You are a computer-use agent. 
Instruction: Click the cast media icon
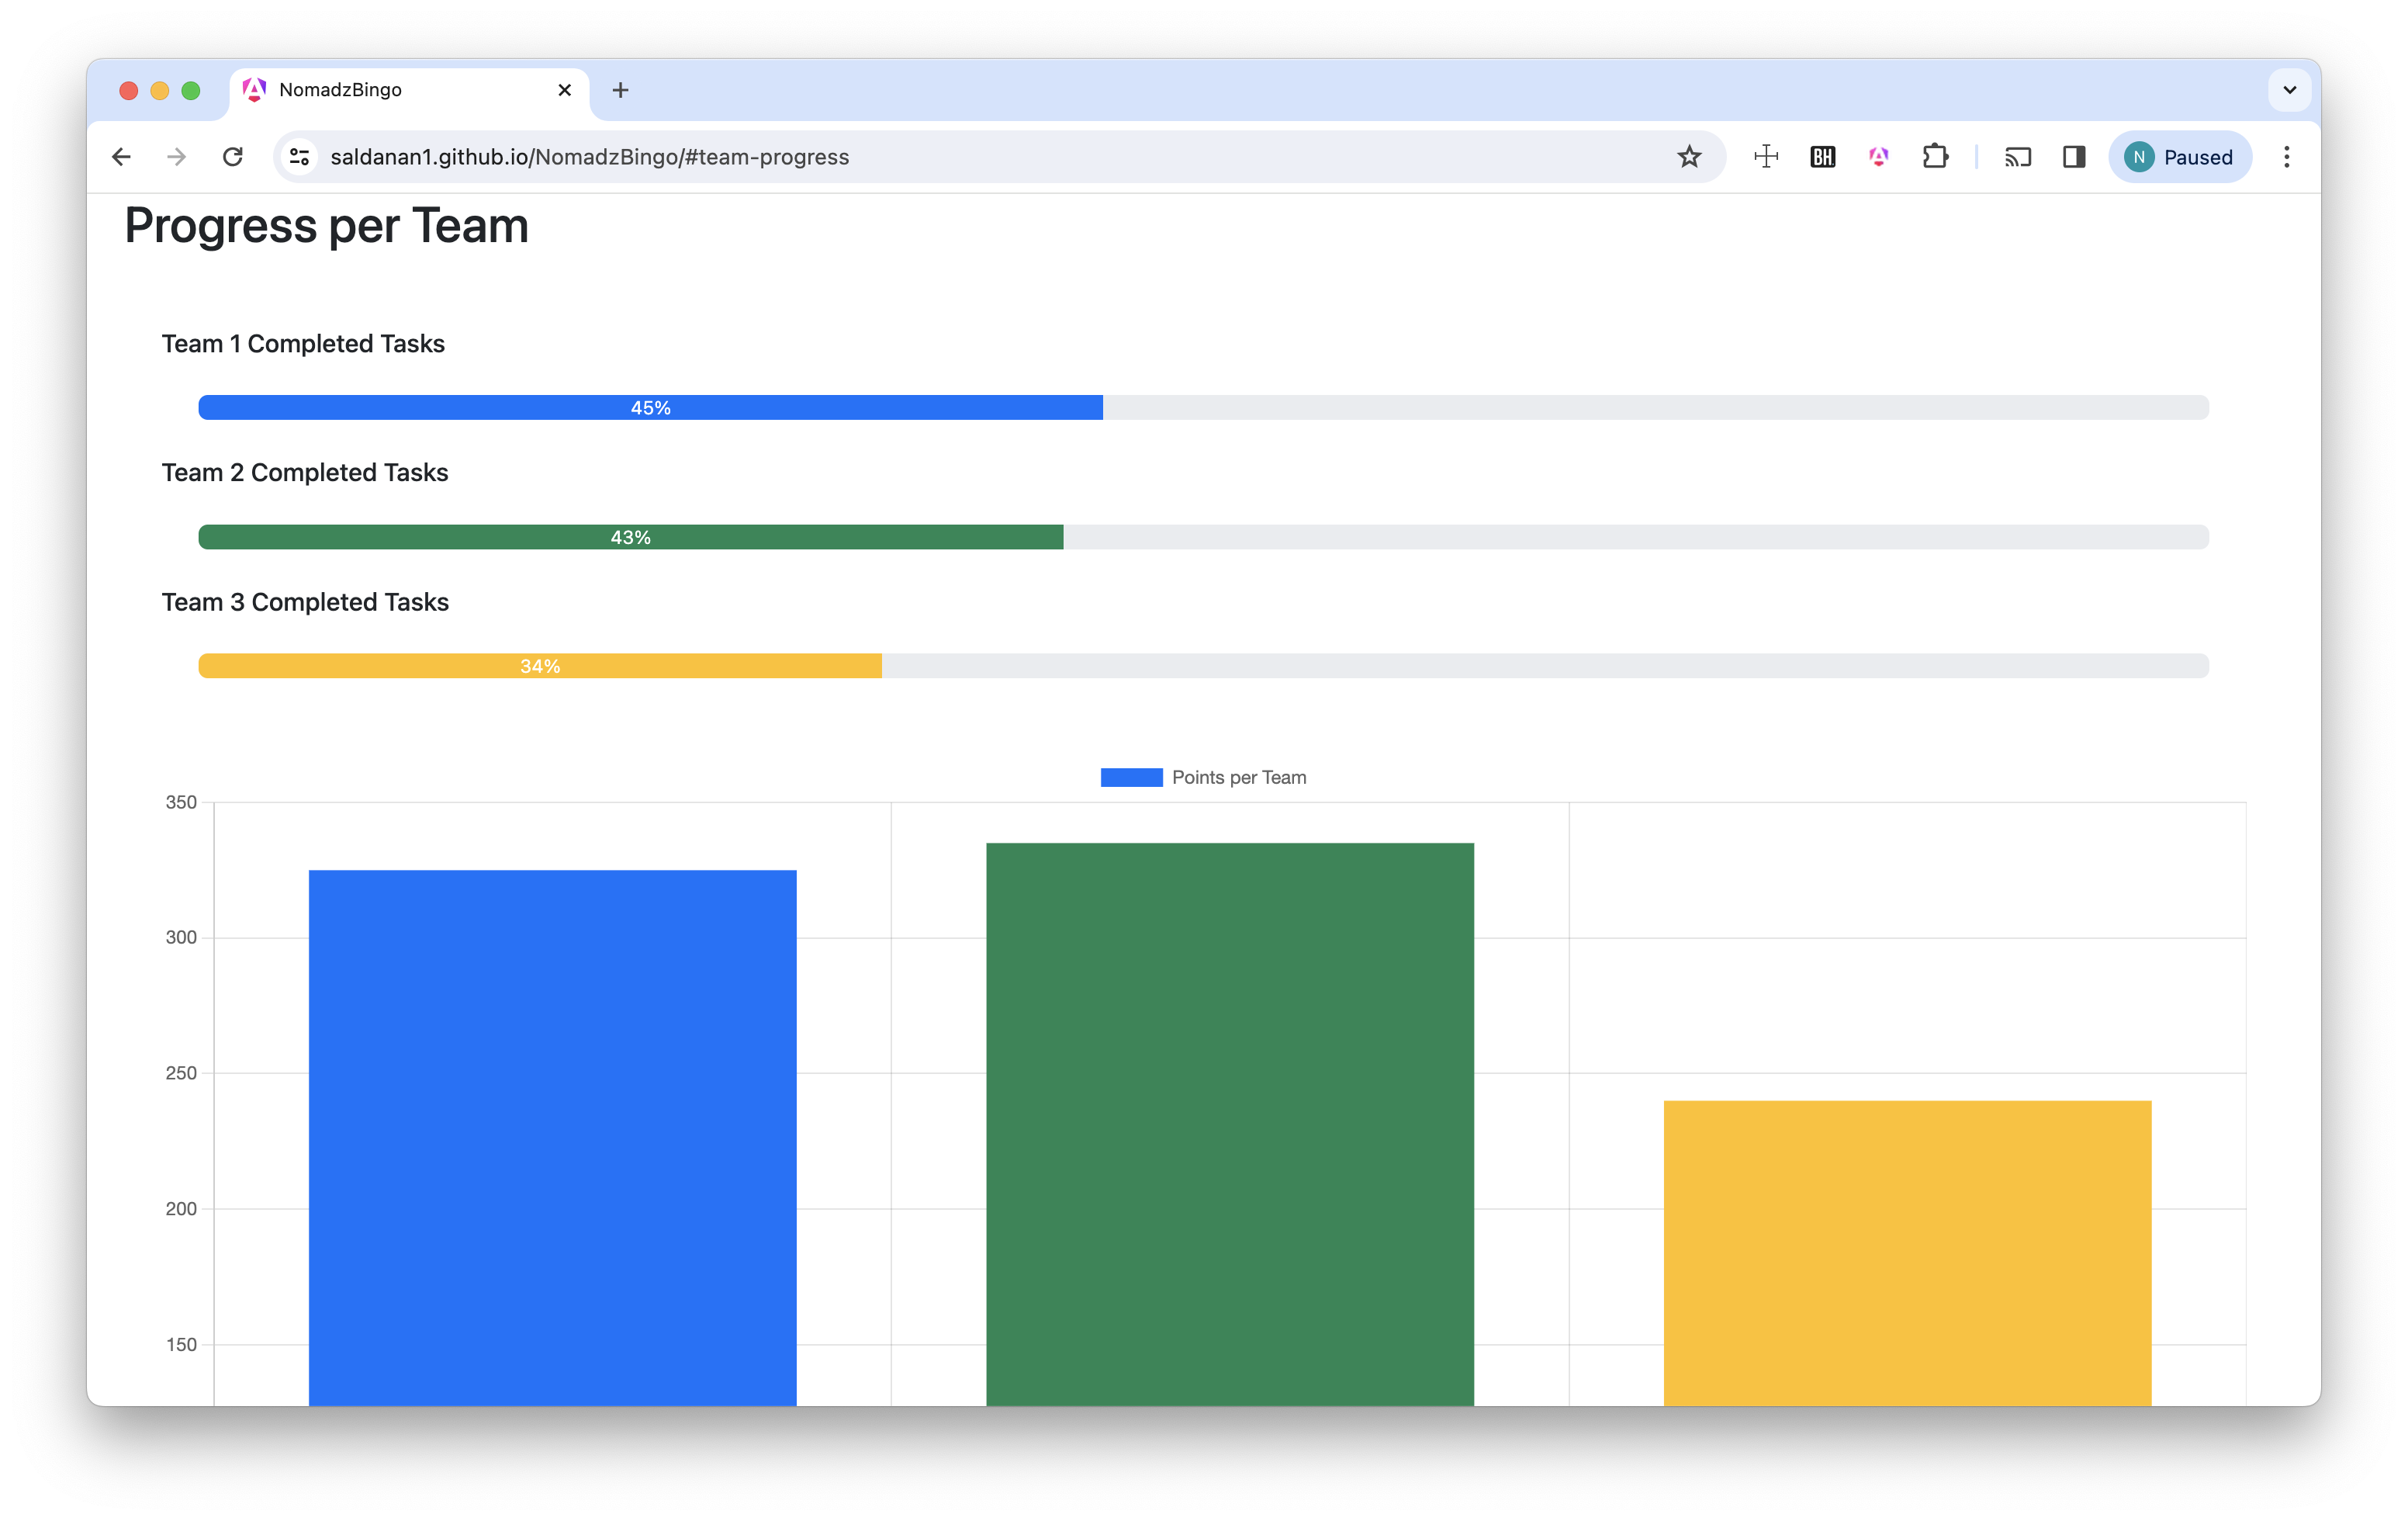click(x=2018, y=157)
